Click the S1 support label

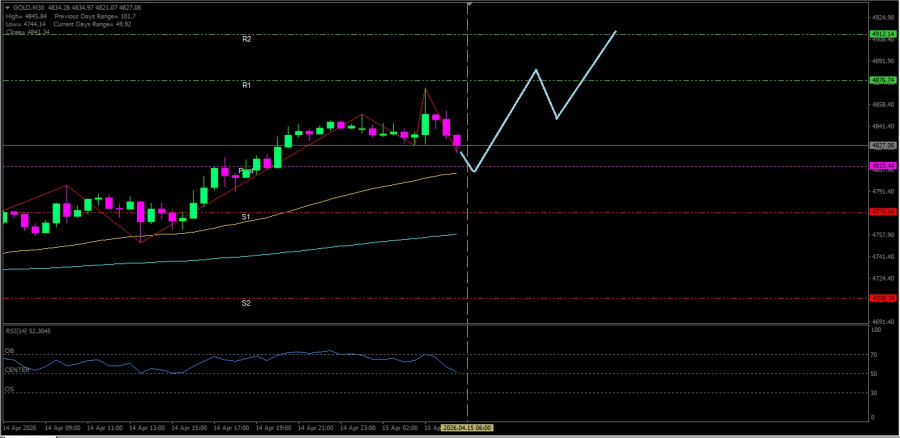coord(246,217)
